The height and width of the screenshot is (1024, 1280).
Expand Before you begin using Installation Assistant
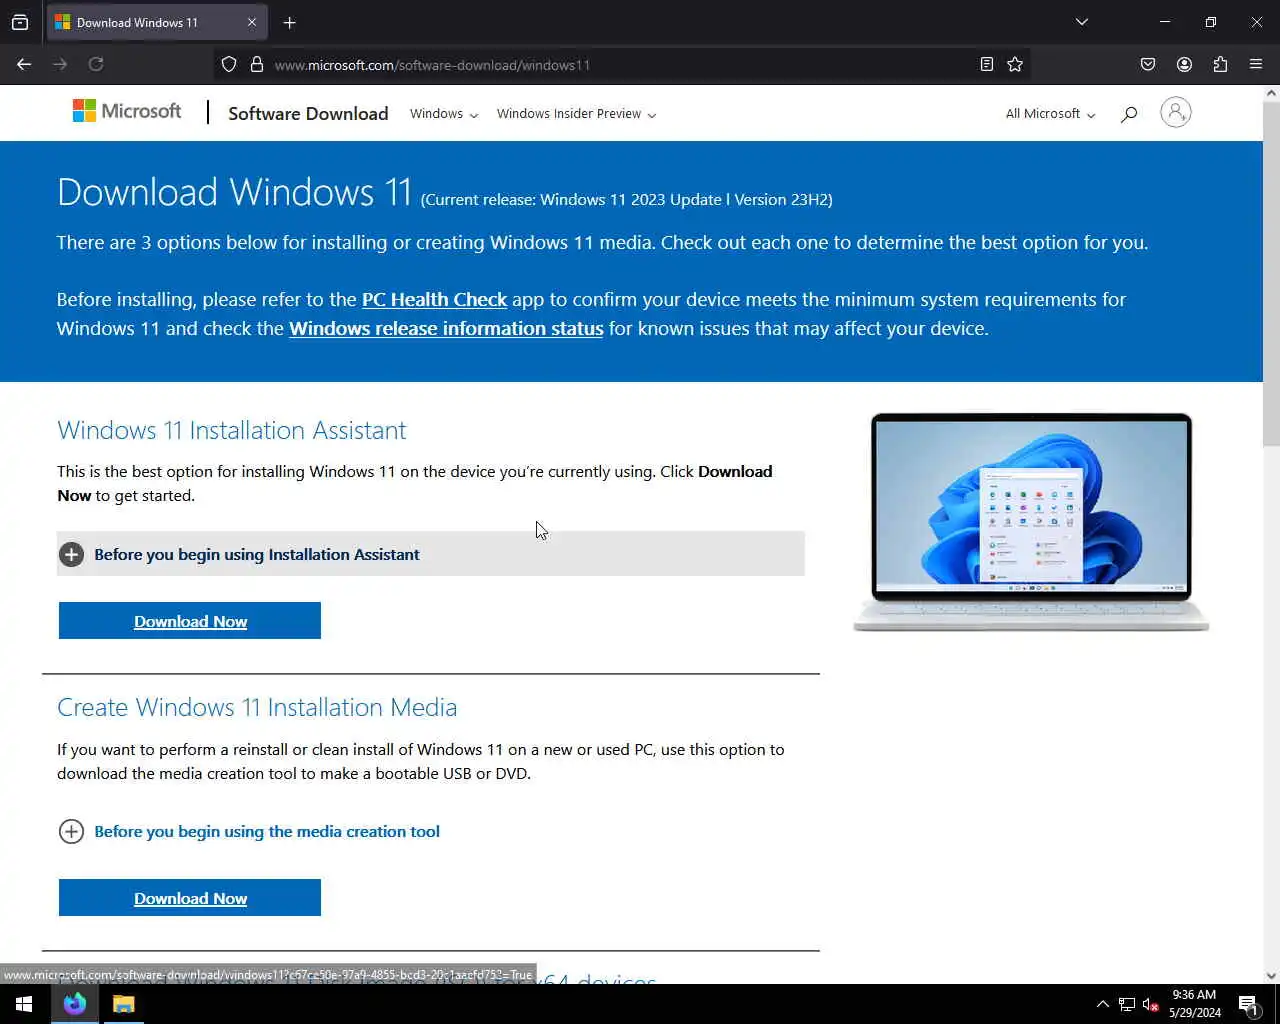431,554
